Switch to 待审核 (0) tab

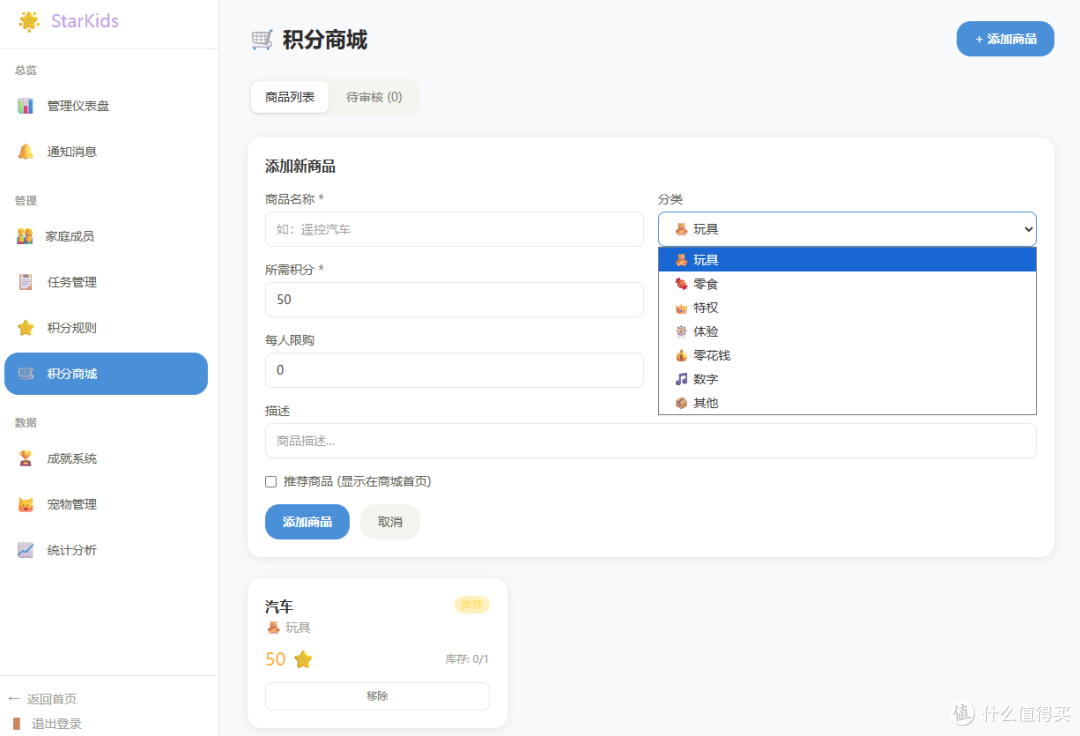coord(374,97)
